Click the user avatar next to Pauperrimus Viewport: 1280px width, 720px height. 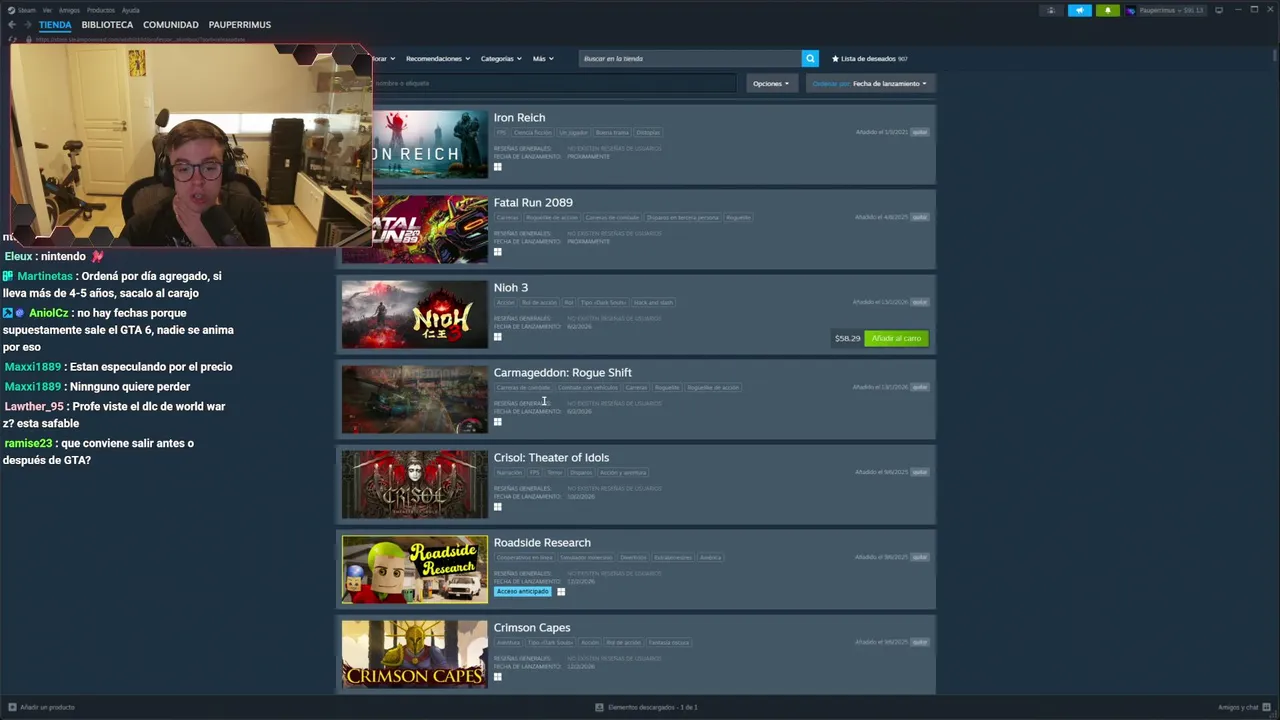[1131, 10]
